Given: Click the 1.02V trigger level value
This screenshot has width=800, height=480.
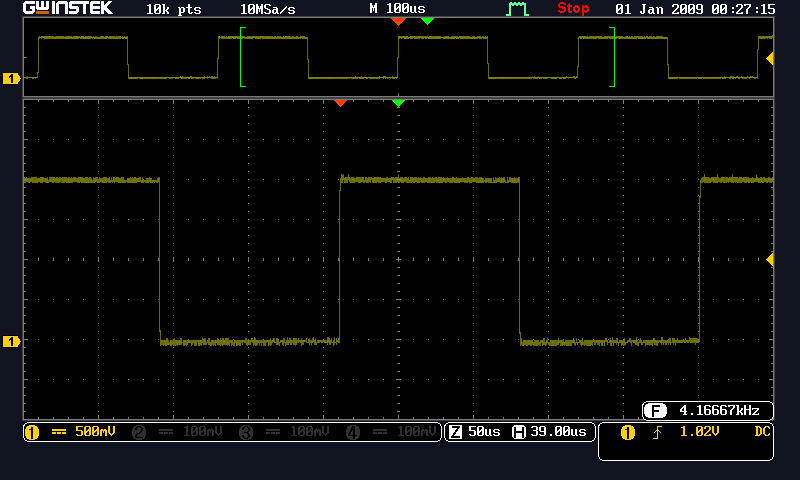Looking at the screenshot, I should [700, 432].
